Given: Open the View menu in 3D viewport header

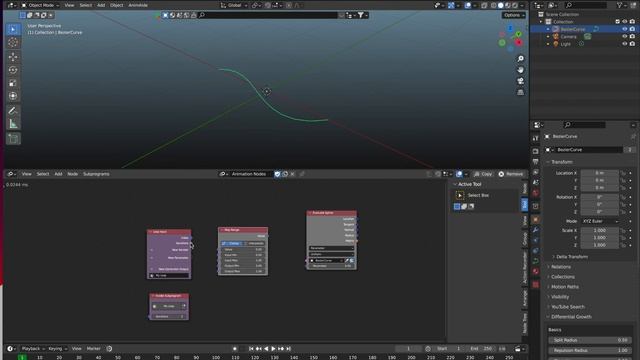Looking at the screenshot, I should pos(69,5).
